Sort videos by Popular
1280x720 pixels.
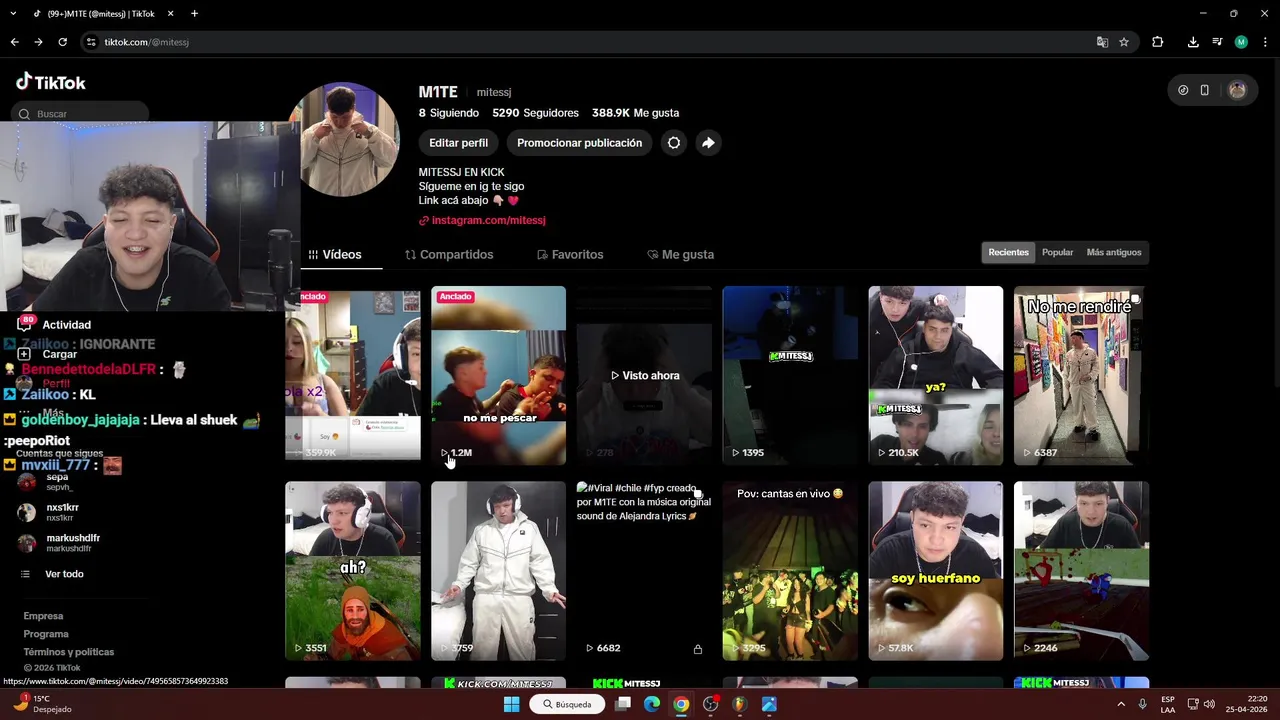point(1057,252)
